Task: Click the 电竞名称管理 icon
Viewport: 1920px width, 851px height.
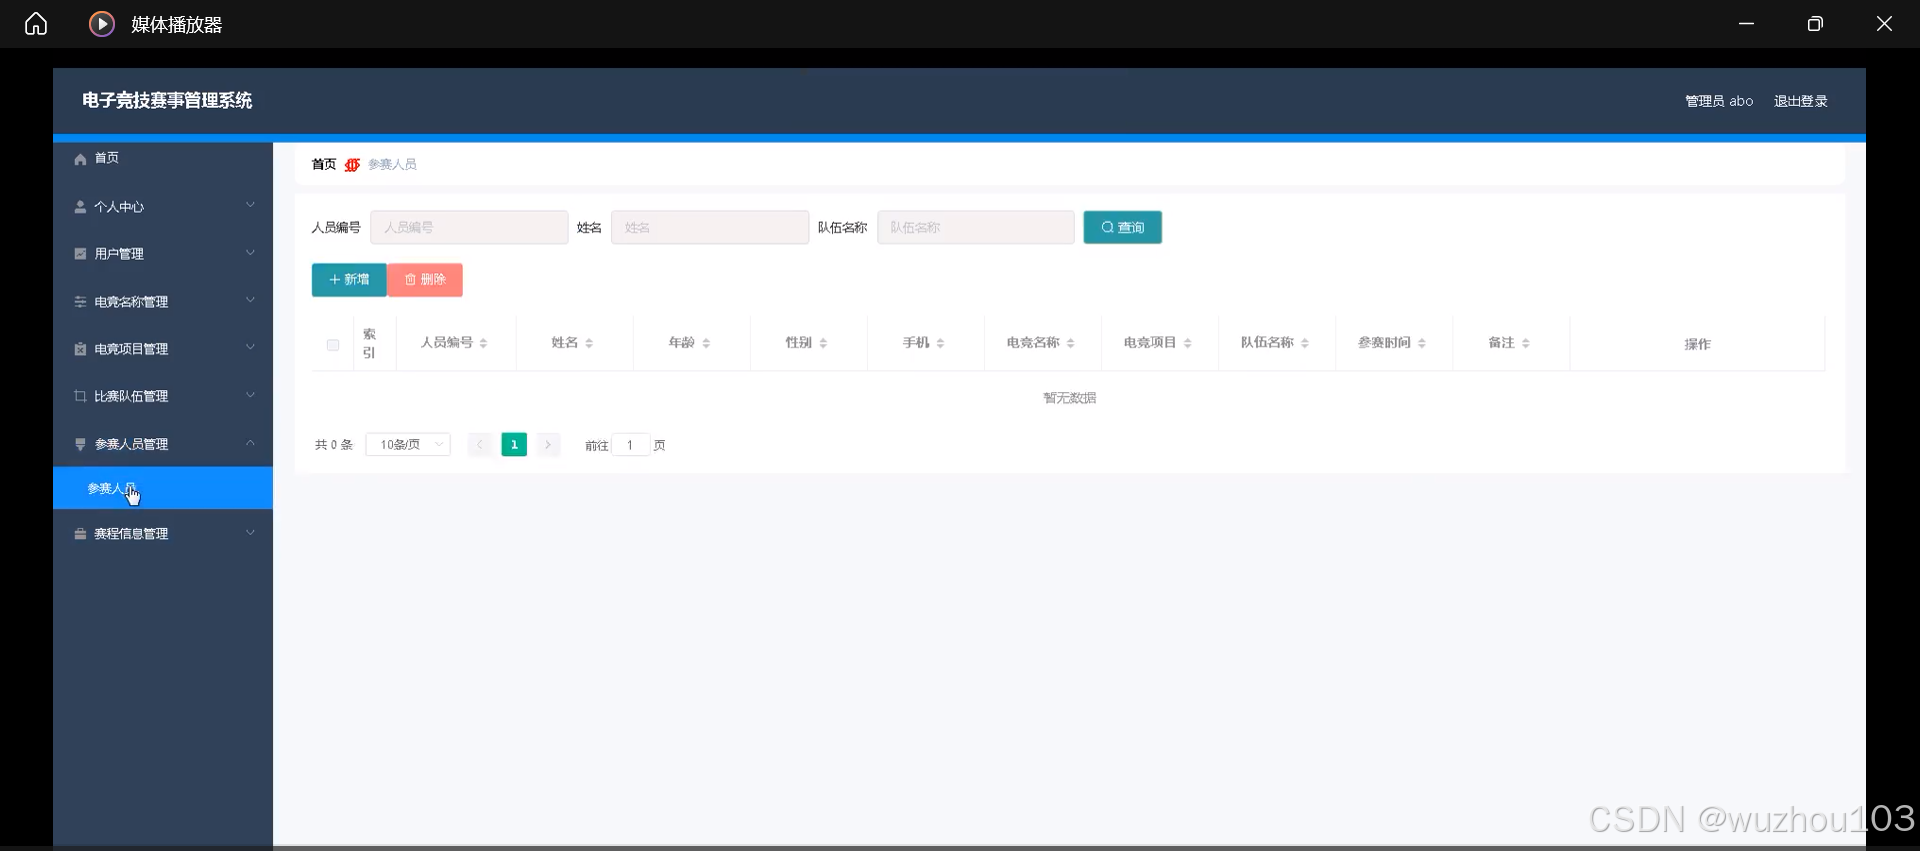Action: tap(80, 301)
